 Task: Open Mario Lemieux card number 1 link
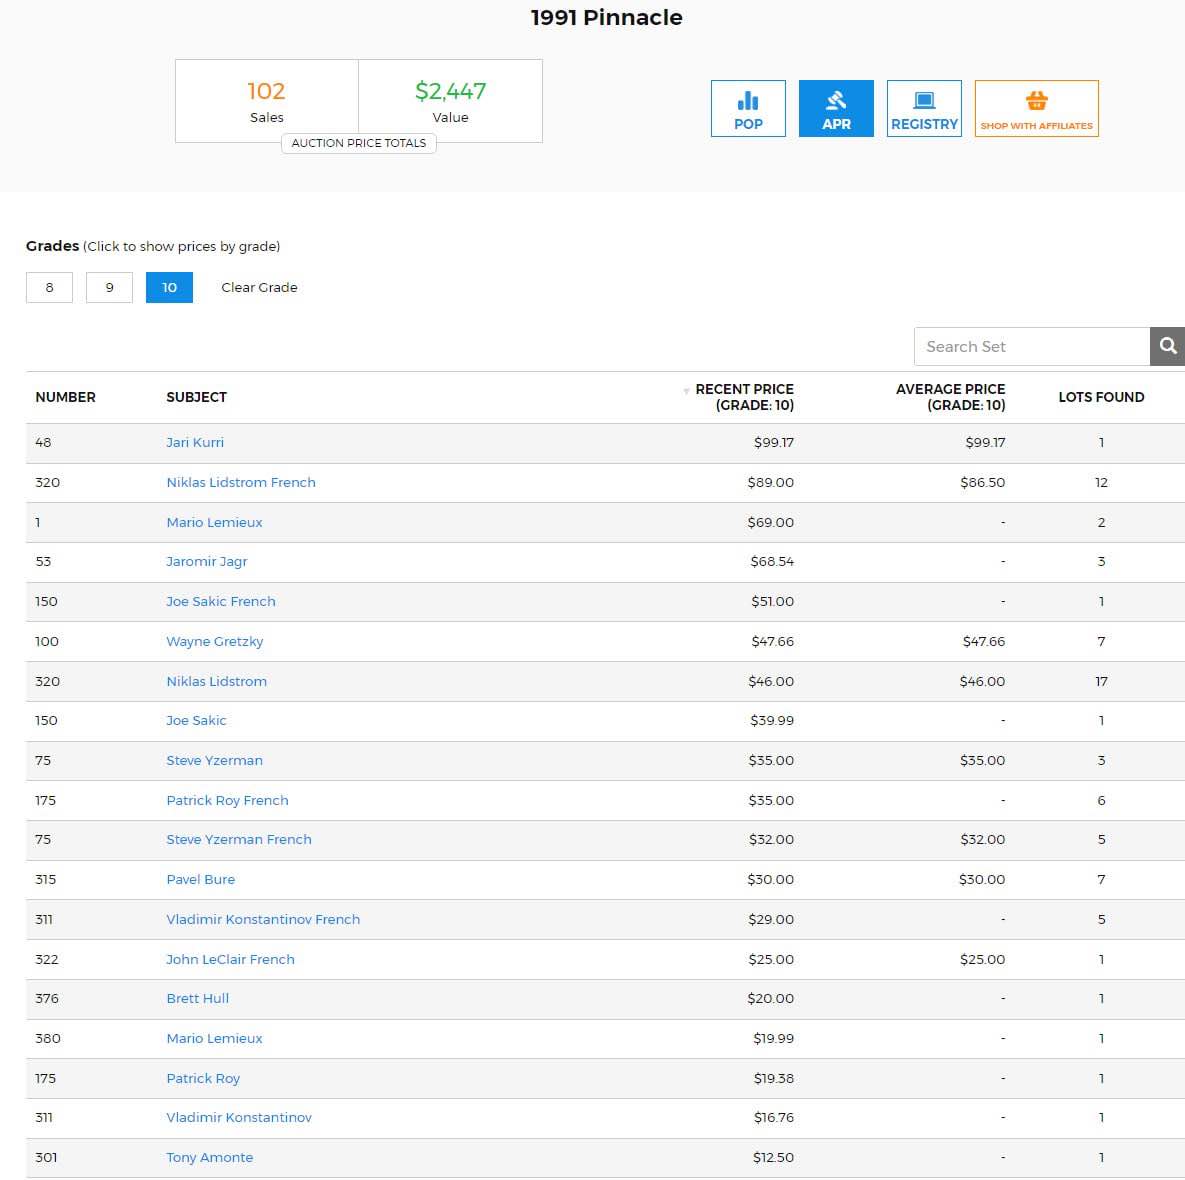click(215, 522)
